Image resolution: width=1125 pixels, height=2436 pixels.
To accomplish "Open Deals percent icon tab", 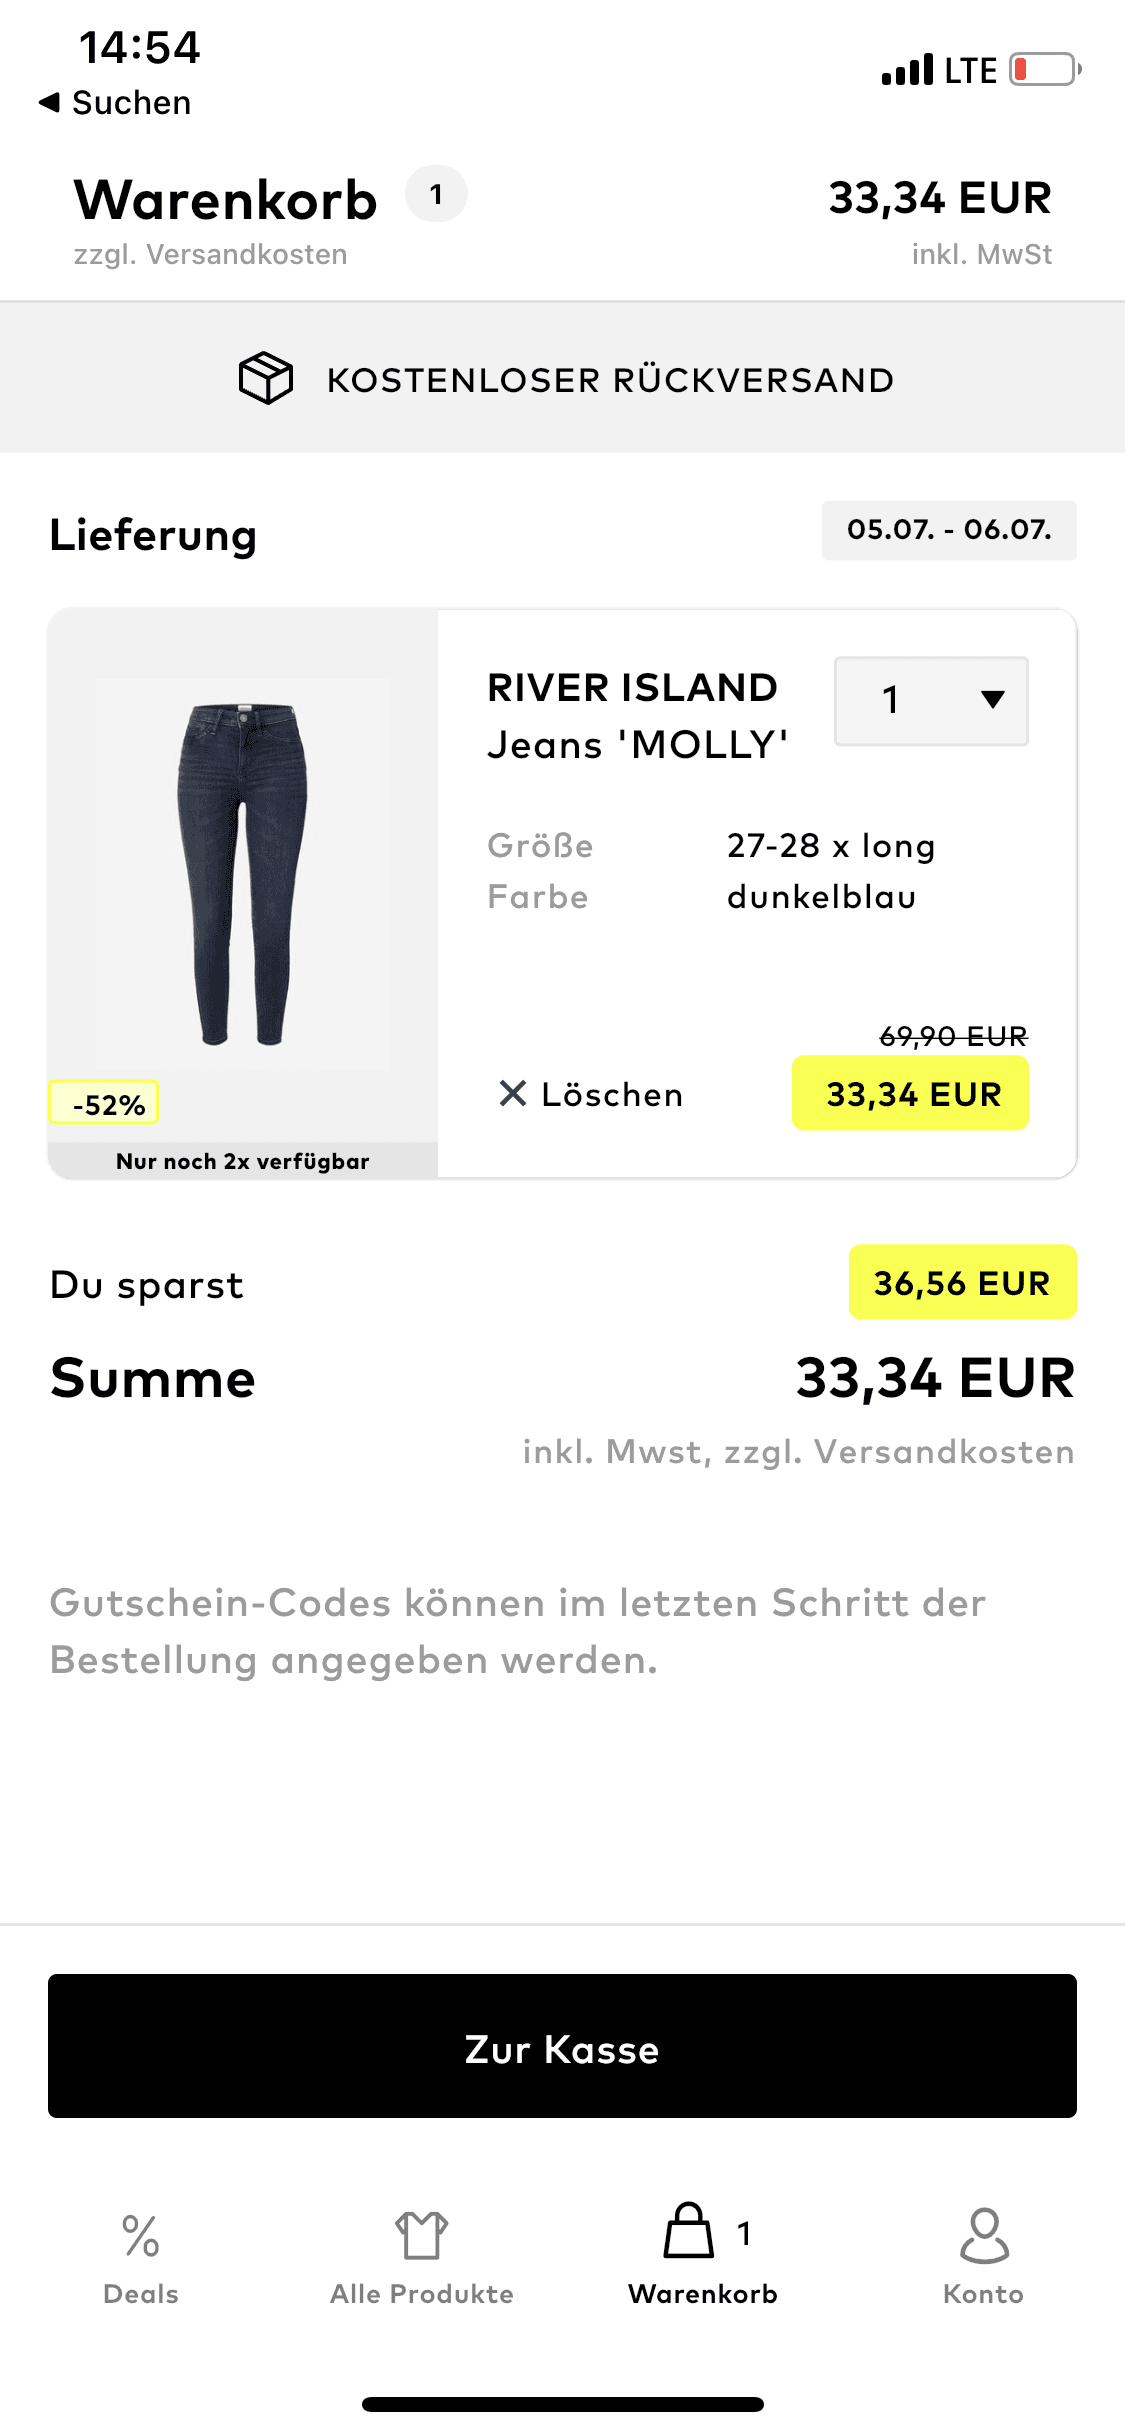I will pyautogui.click(x=141, y=2235).
